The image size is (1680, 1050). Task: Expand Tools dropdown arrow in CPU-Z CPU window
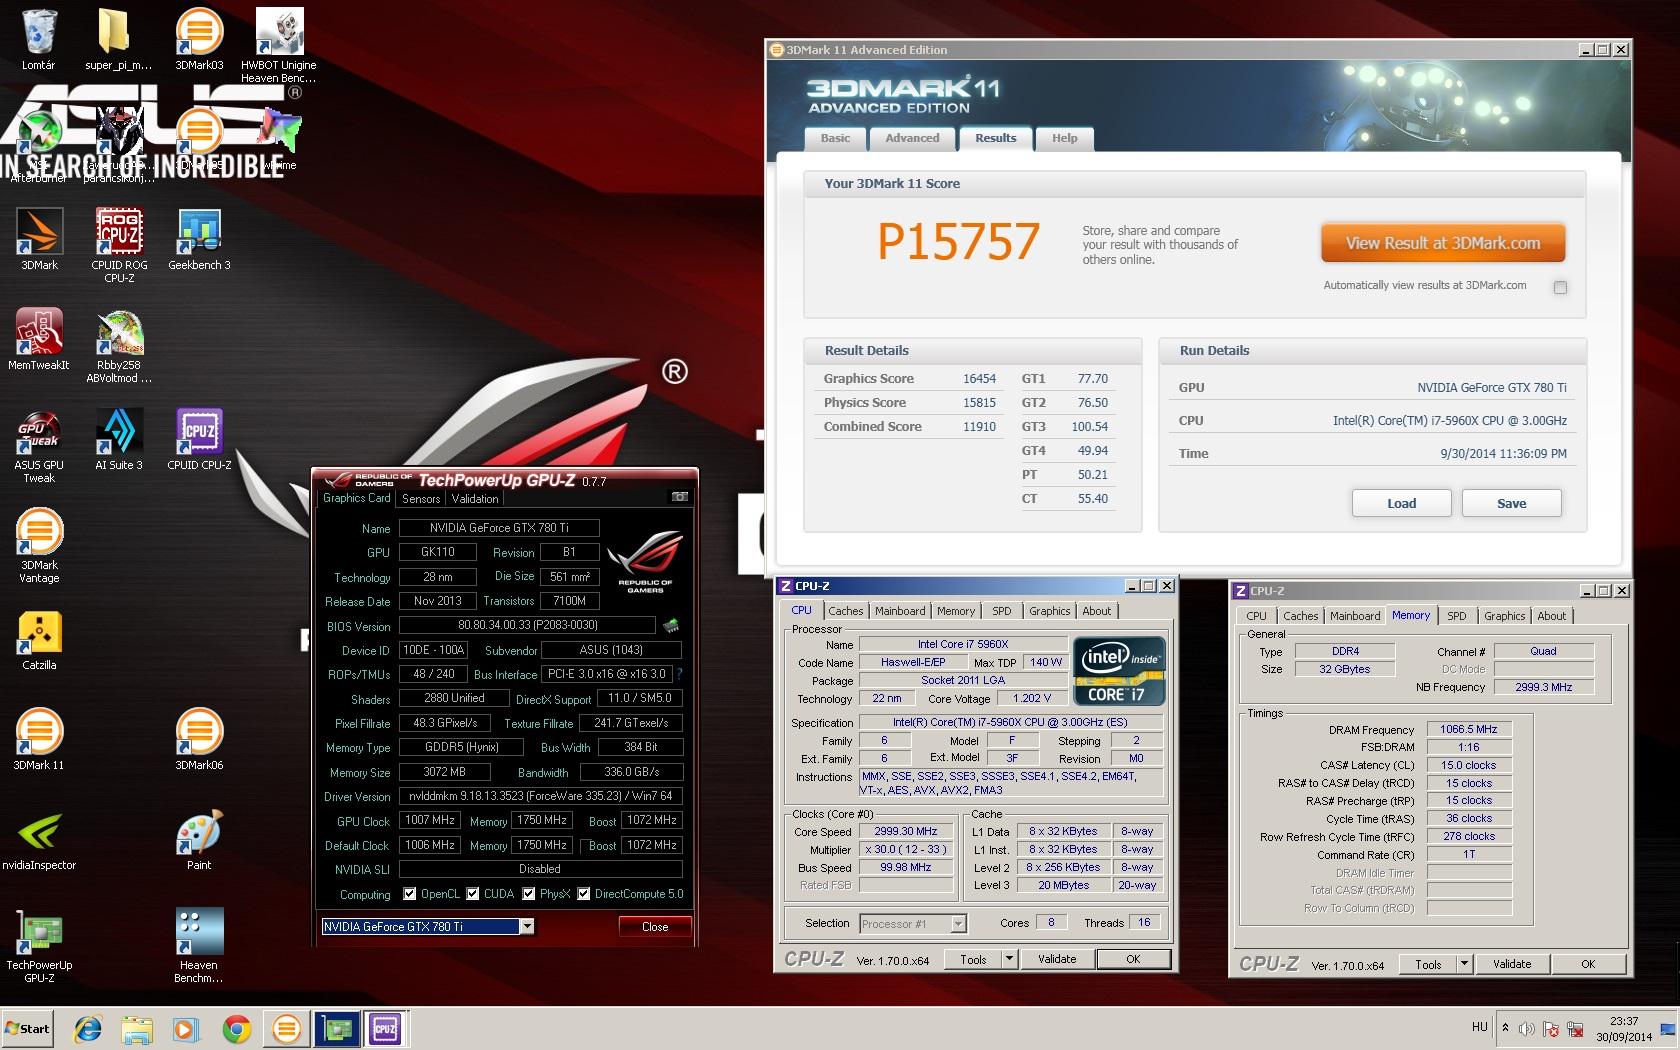tap(1009, 959)
